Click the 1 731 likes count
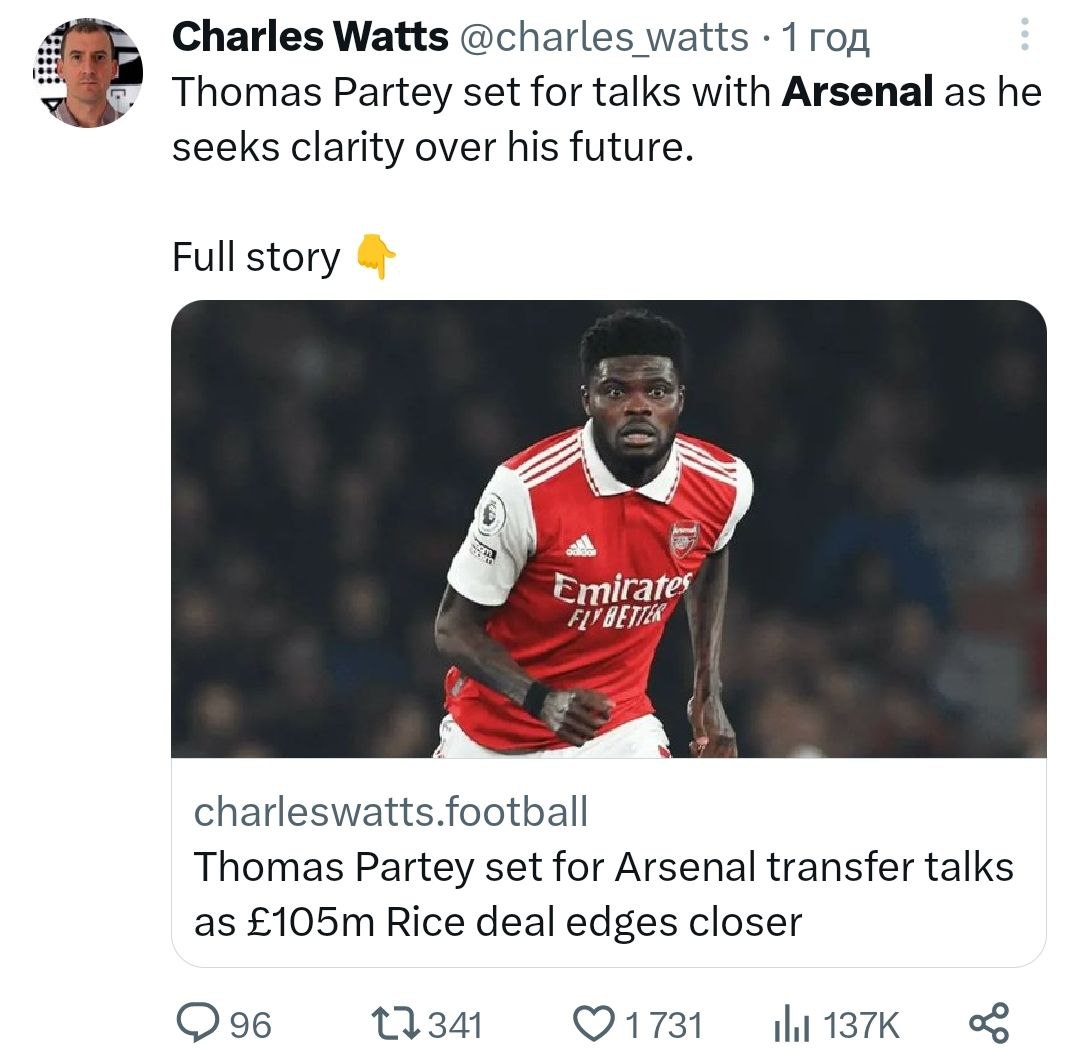The image size is (1080, 1053). point(664,1025)
